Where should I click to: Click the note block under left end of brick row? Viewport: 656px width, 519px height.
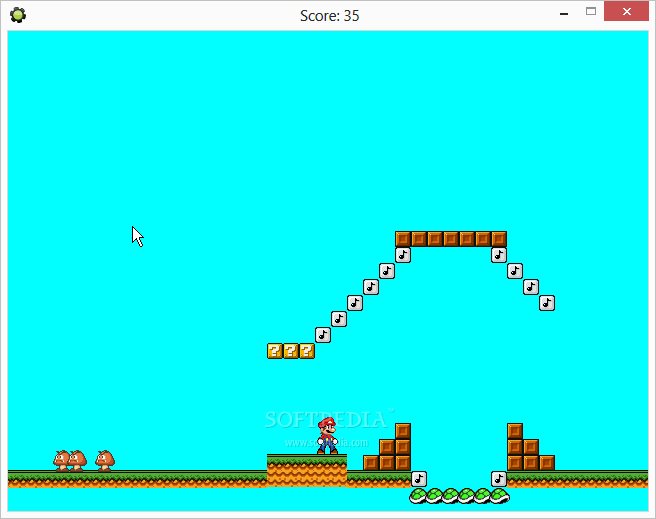[x=403, y=255]
